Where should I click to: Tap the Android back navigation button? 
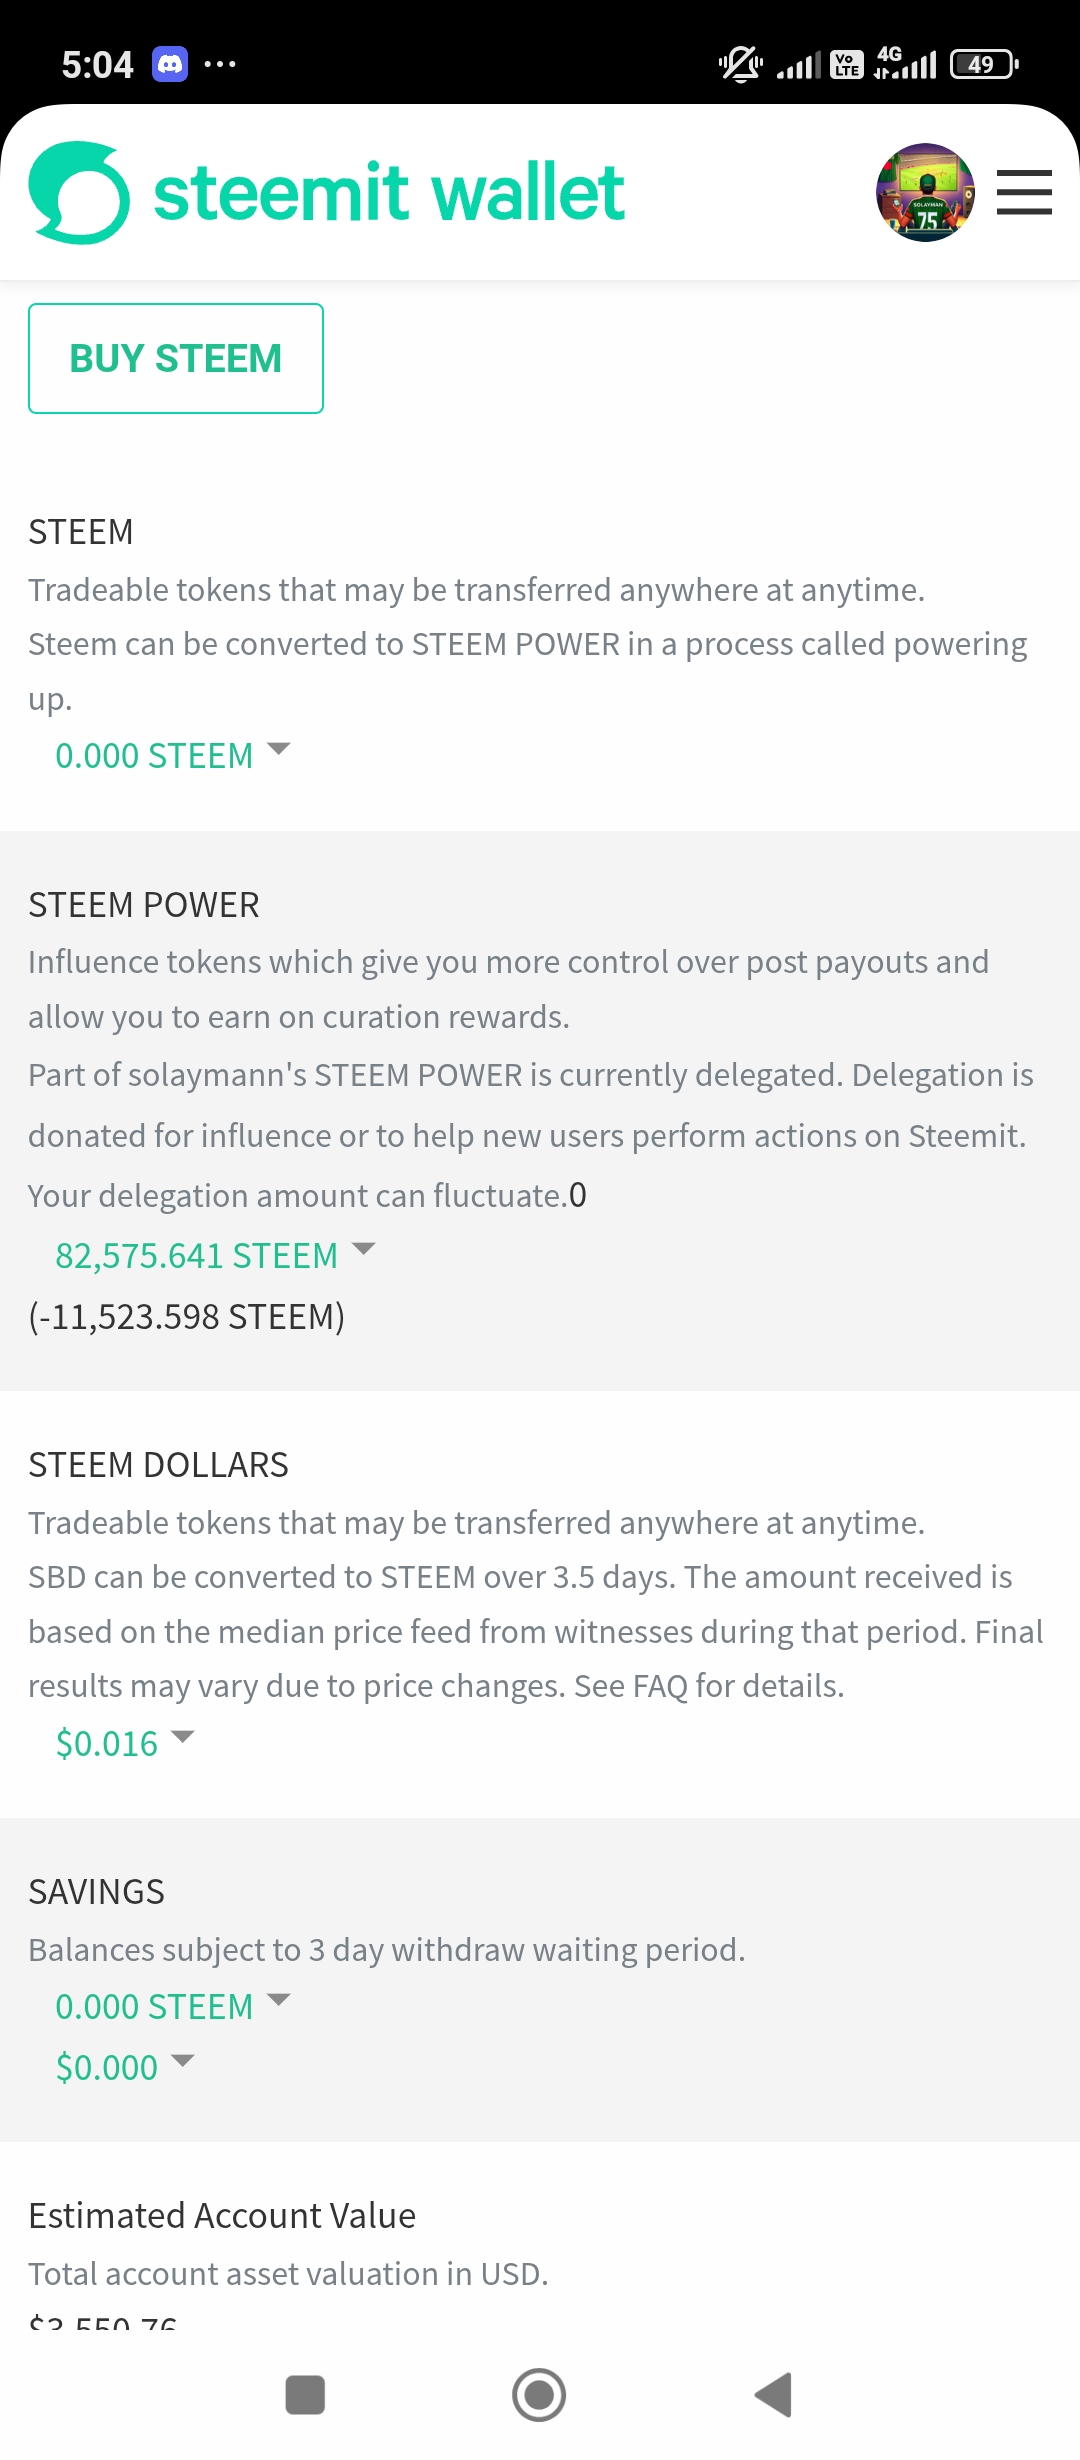tap(773, 2395)
